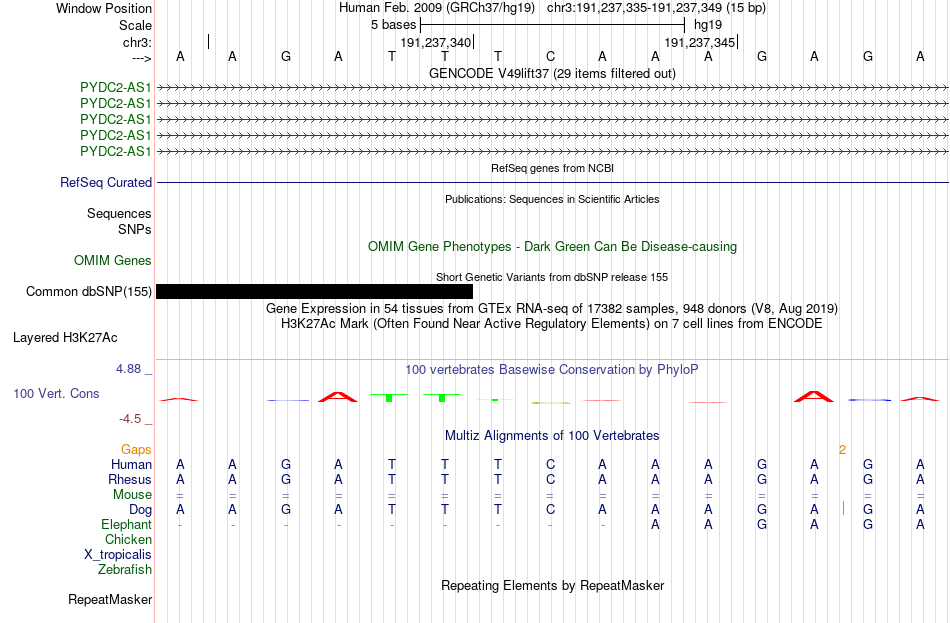Click the ---> sequence direction label
950x623 pixels.
click(141, 58)
